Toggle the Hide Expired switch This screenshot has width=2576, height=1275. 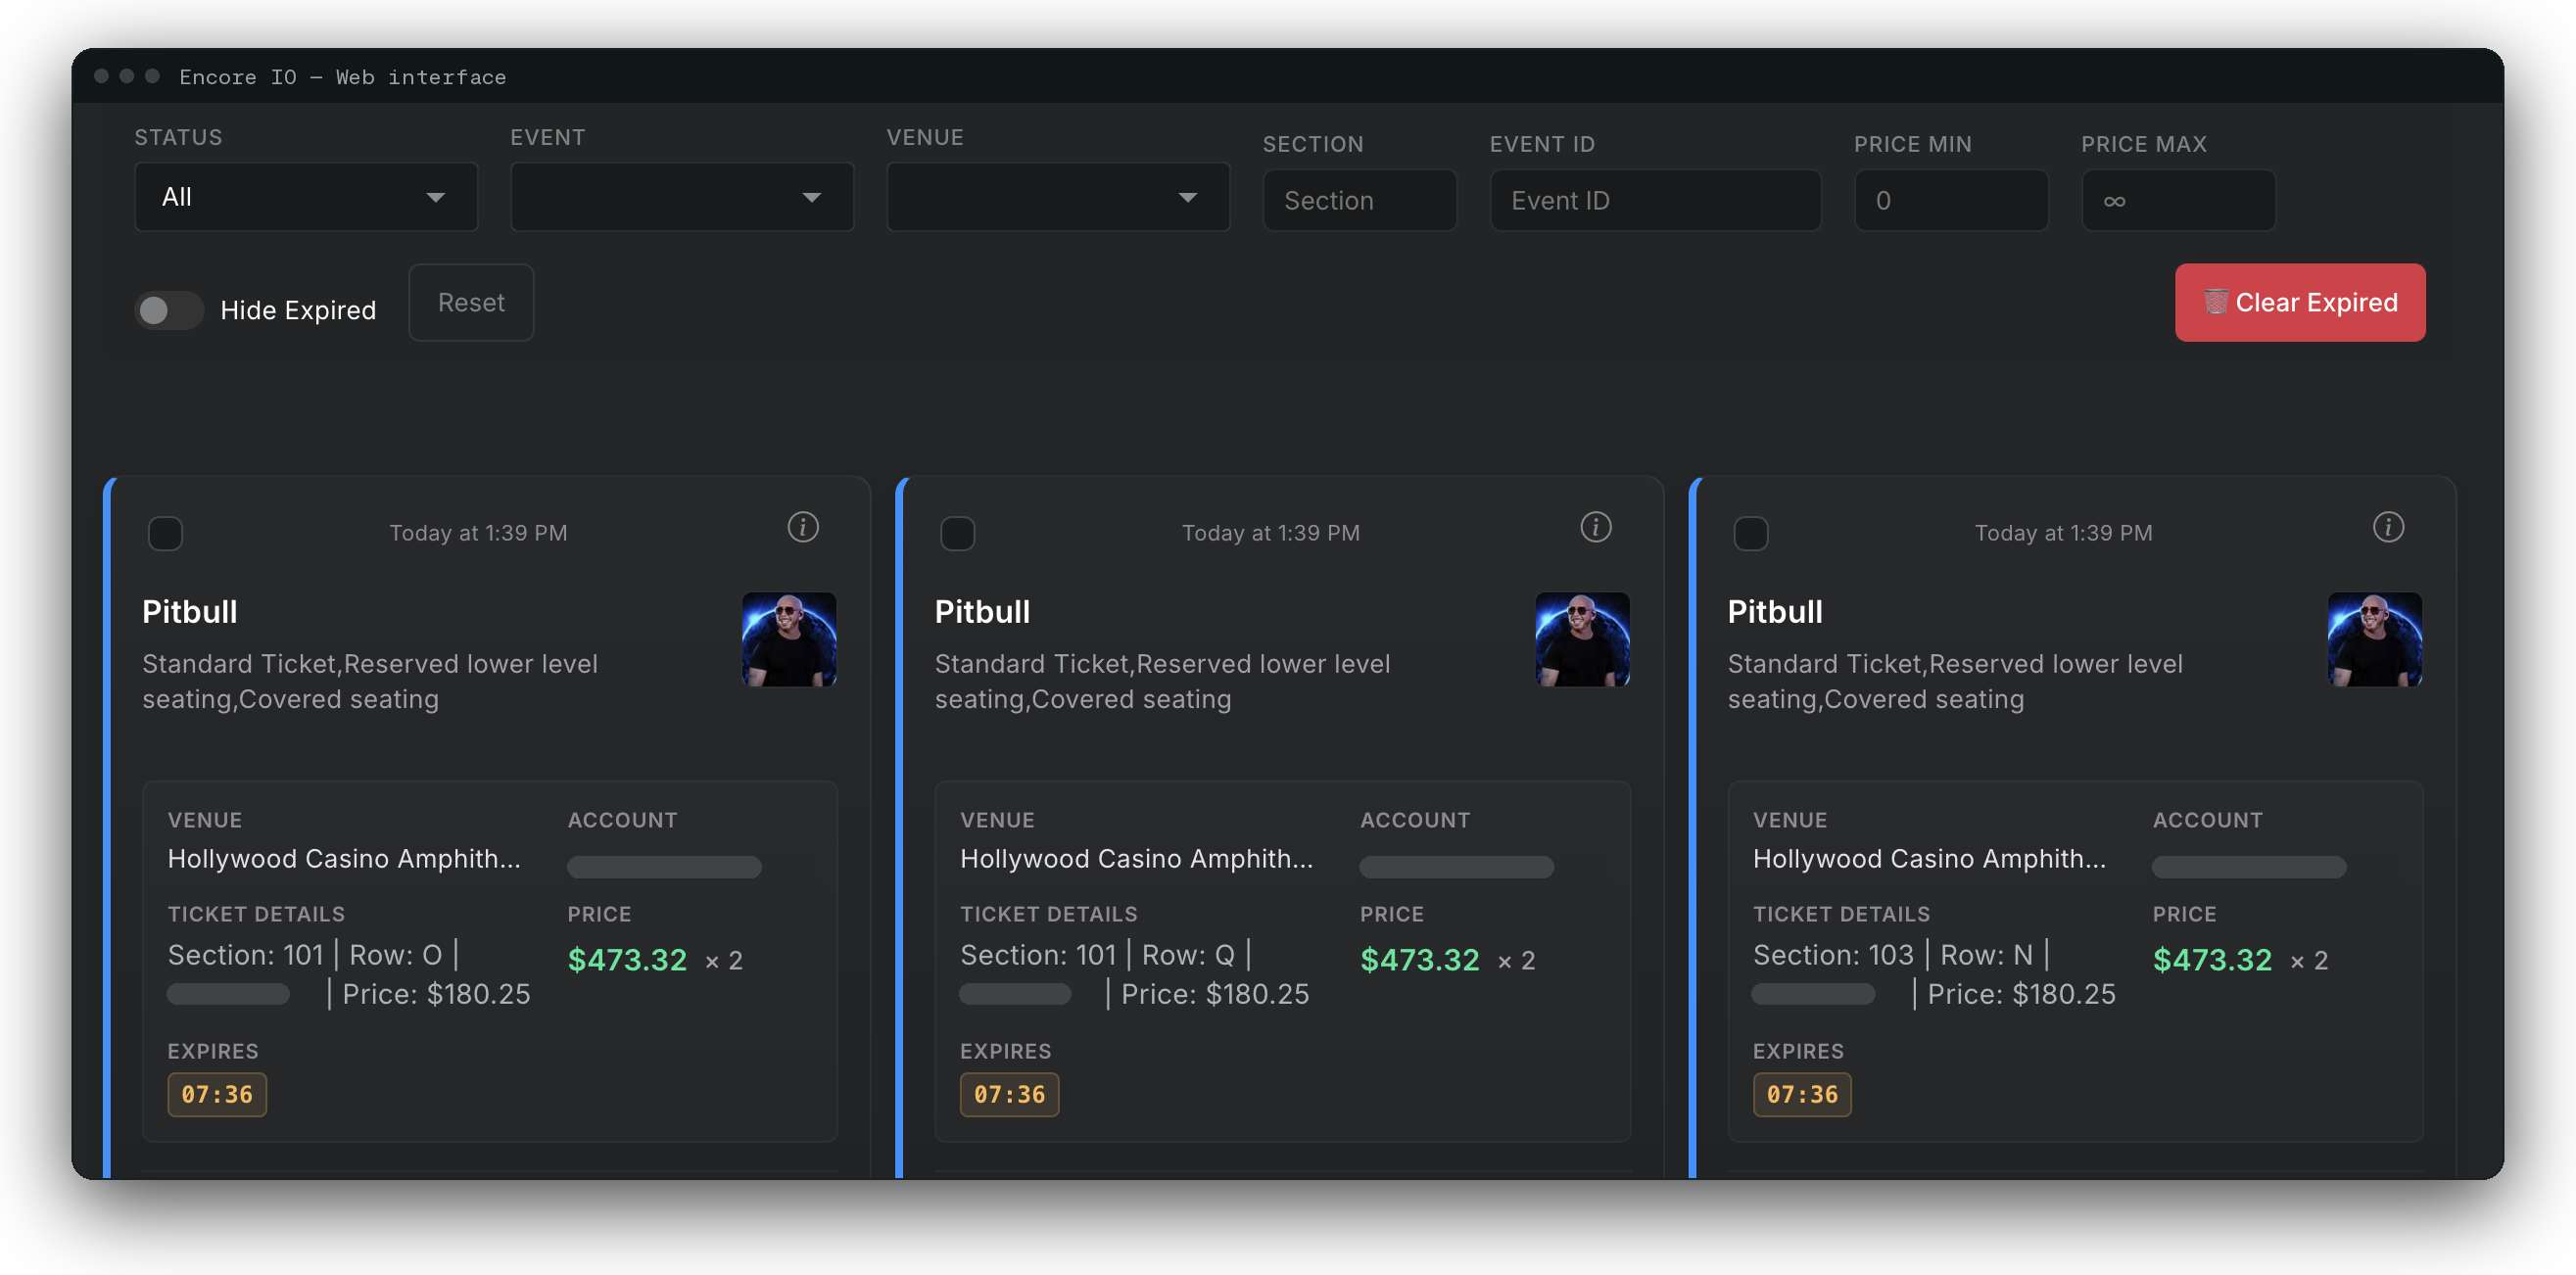[169, 310]
